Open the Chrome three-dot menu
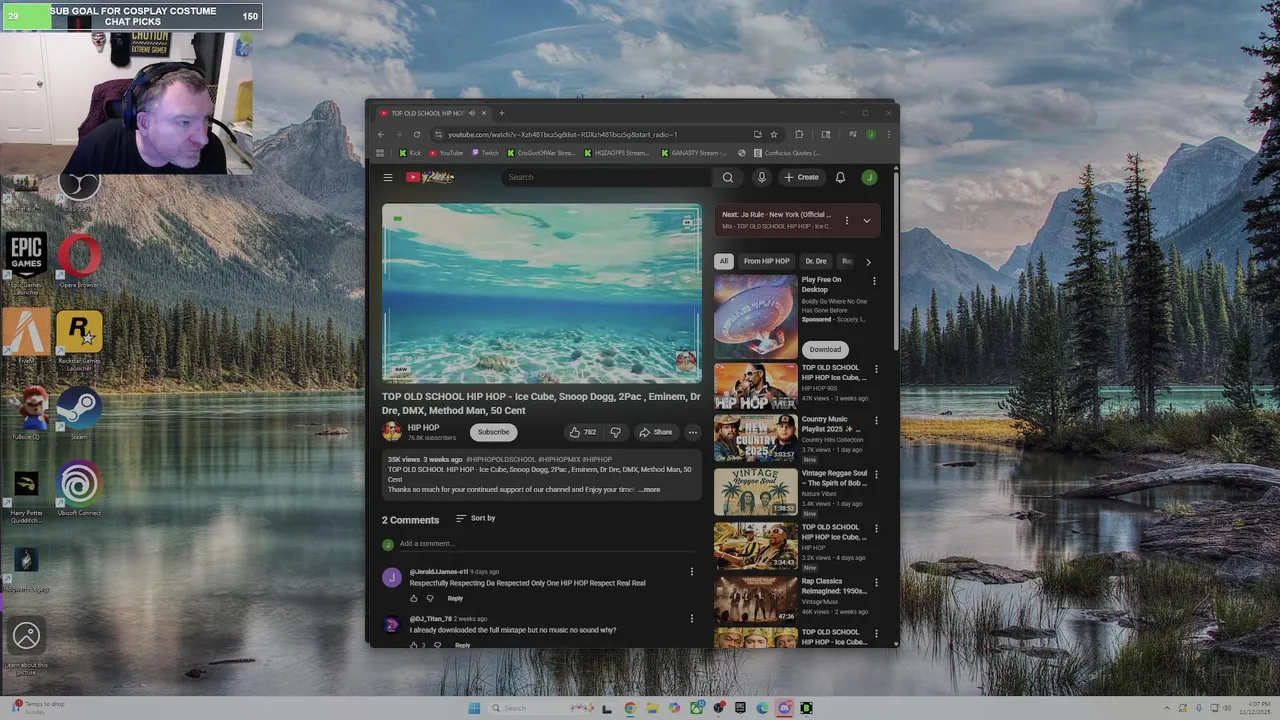The height and width of the screenshot is (720, 1280). click(x=888, y=134)
